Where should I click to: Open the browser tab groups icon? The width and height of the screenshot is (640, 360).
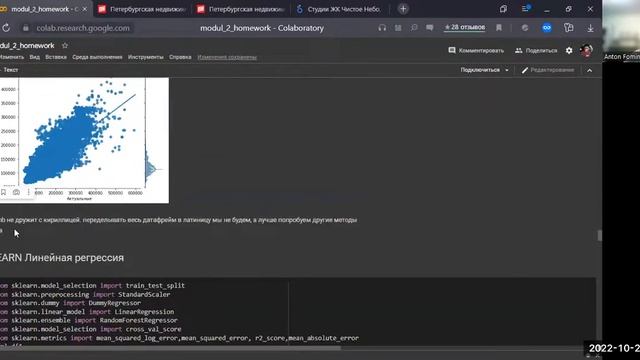[503, 9]
